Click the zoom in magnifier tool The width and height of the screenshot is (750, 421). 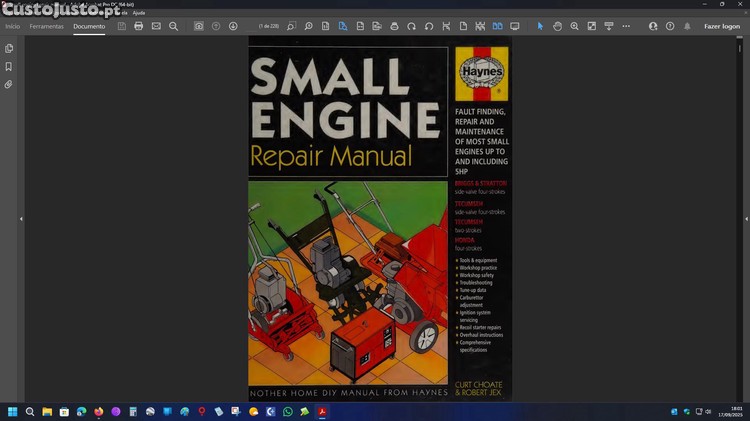coord(574,26)
